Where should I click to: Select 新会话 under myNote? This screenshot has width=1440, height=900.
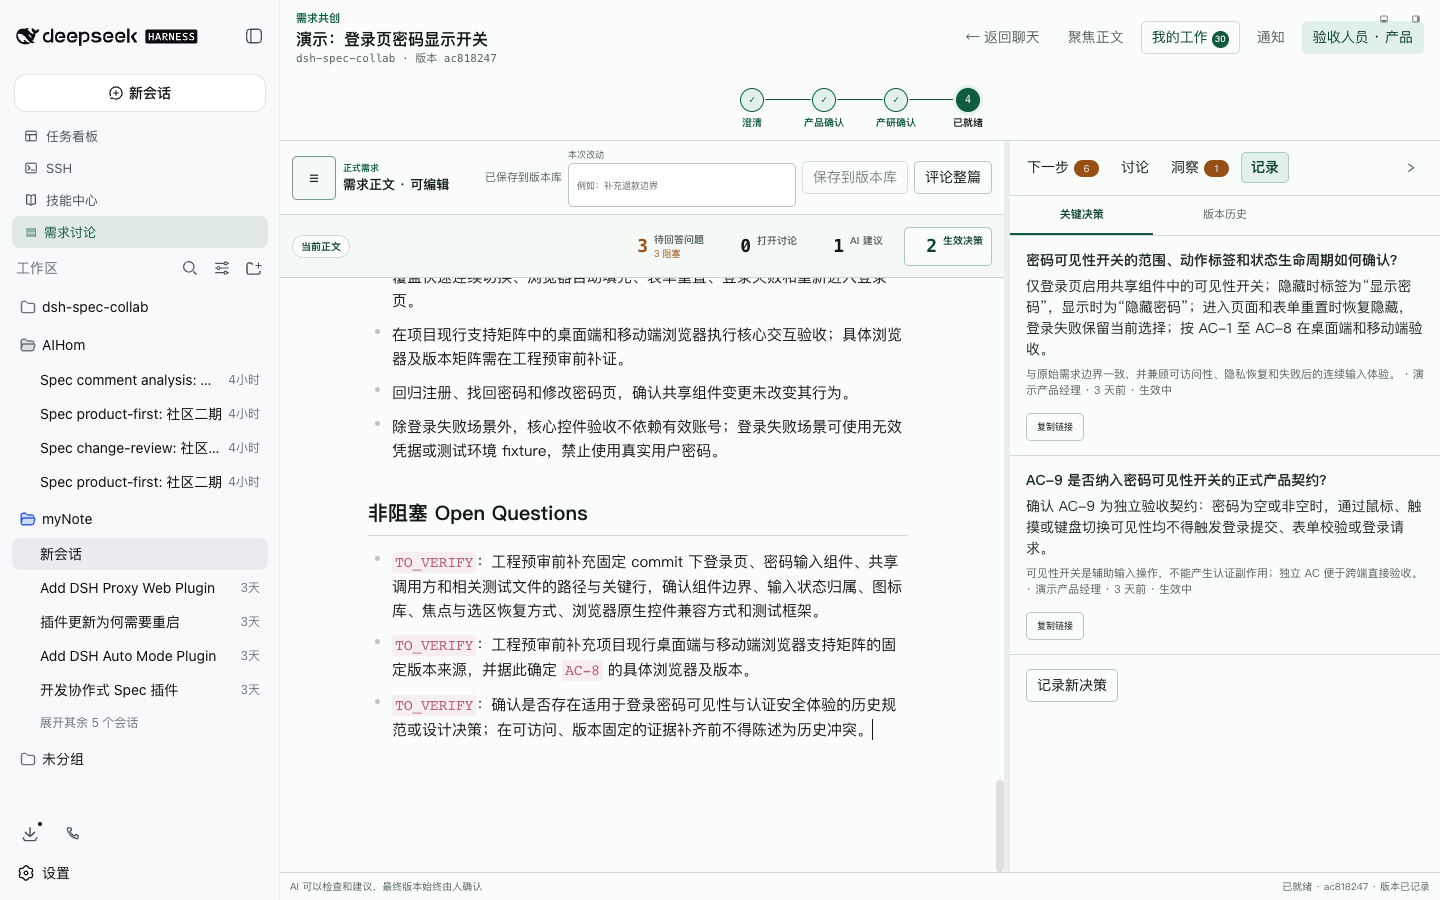click(x=140, y=554)
